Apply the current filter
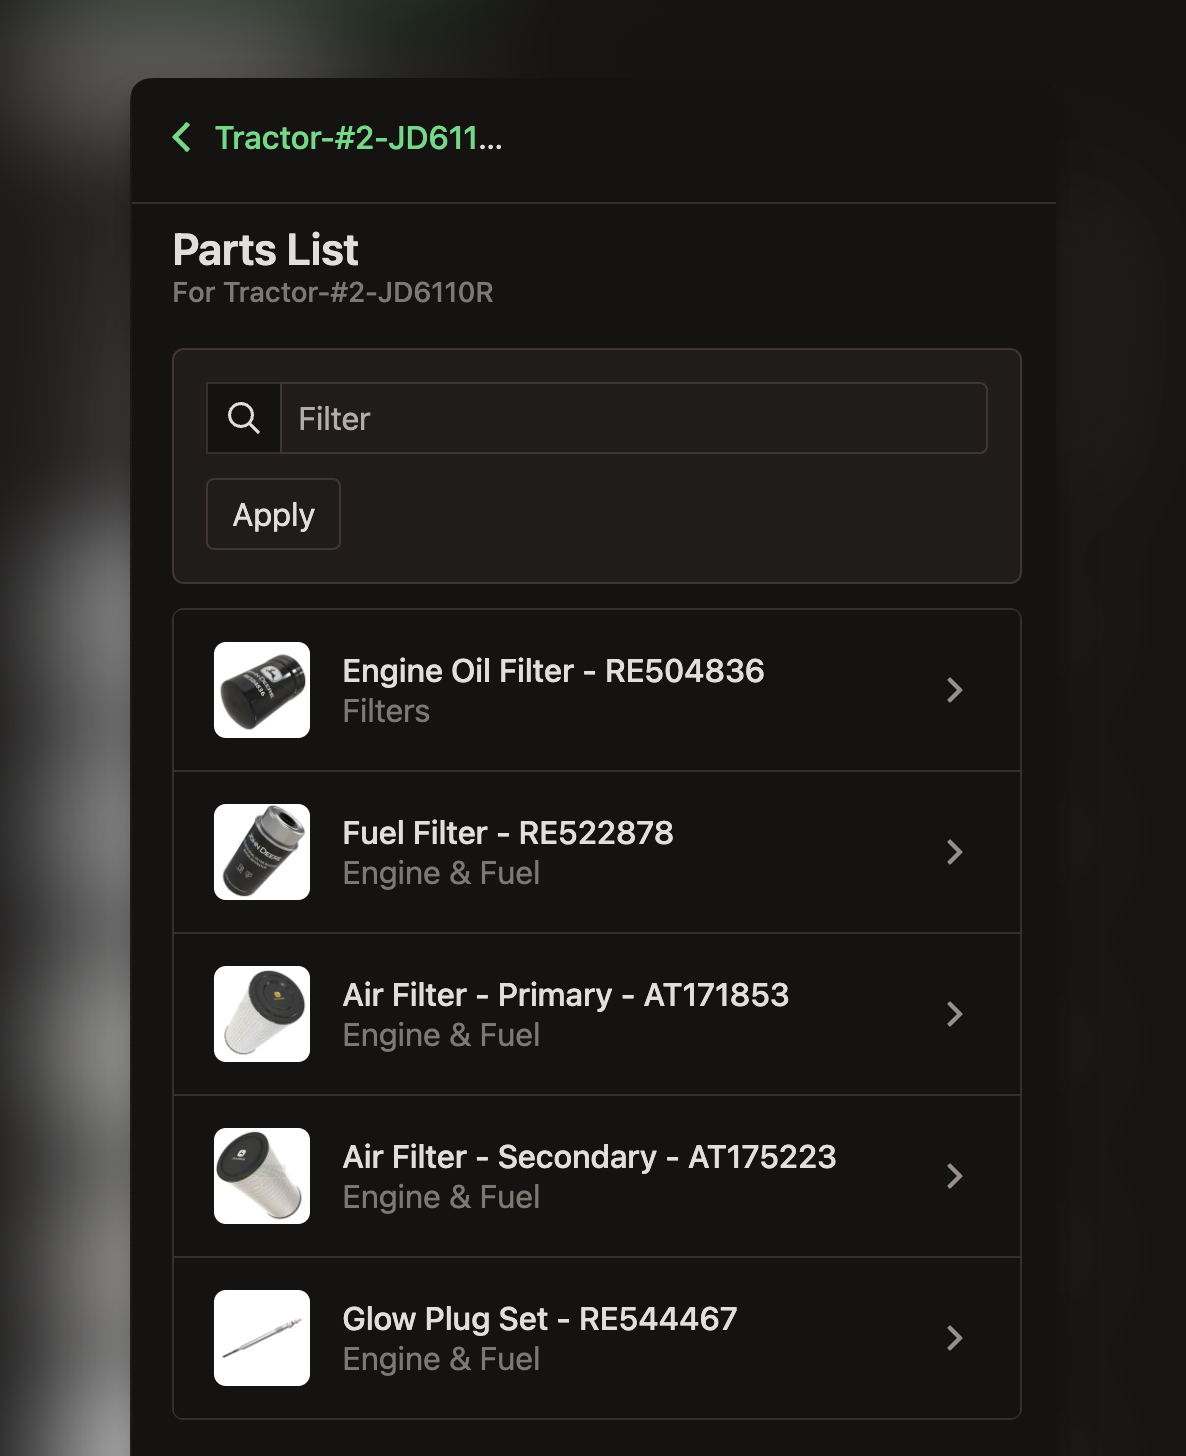Image resolution: width=1186 pixels, height=1456 pixels. 273,514
